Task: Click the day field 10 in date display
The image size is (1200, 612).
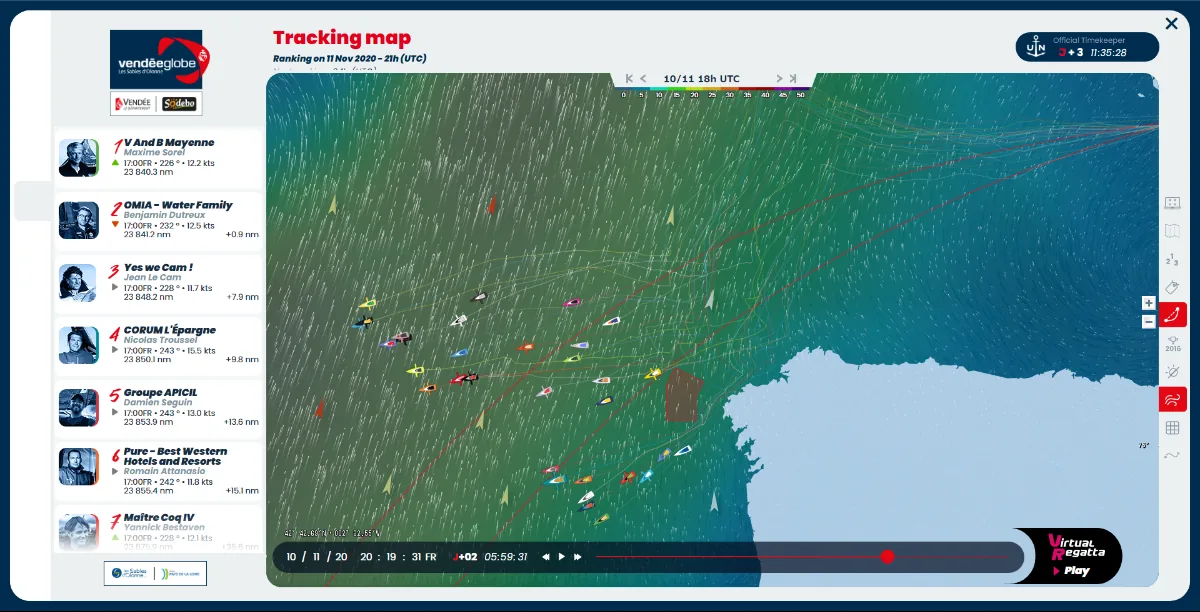Action: tap(291, 557)
